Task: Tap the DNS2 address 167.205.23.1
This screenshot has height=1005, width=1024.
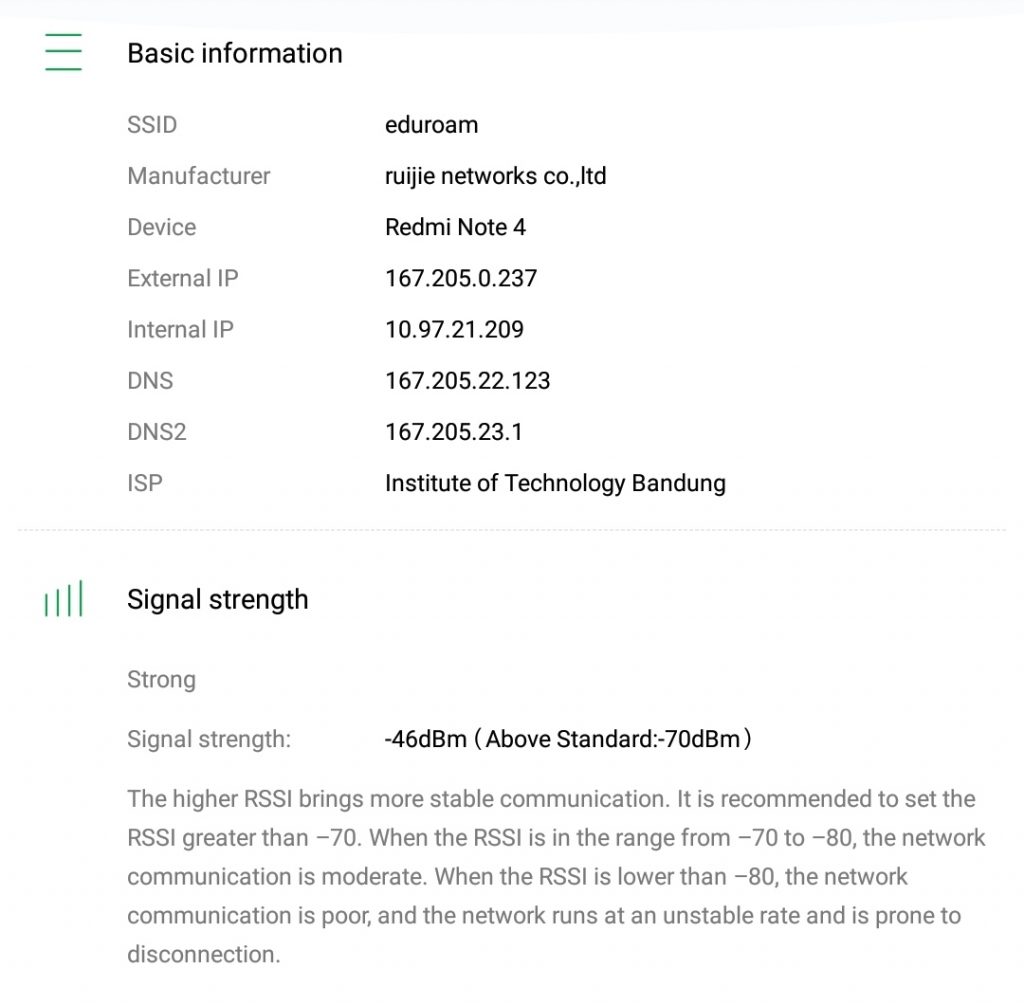Action: point(453,432)
